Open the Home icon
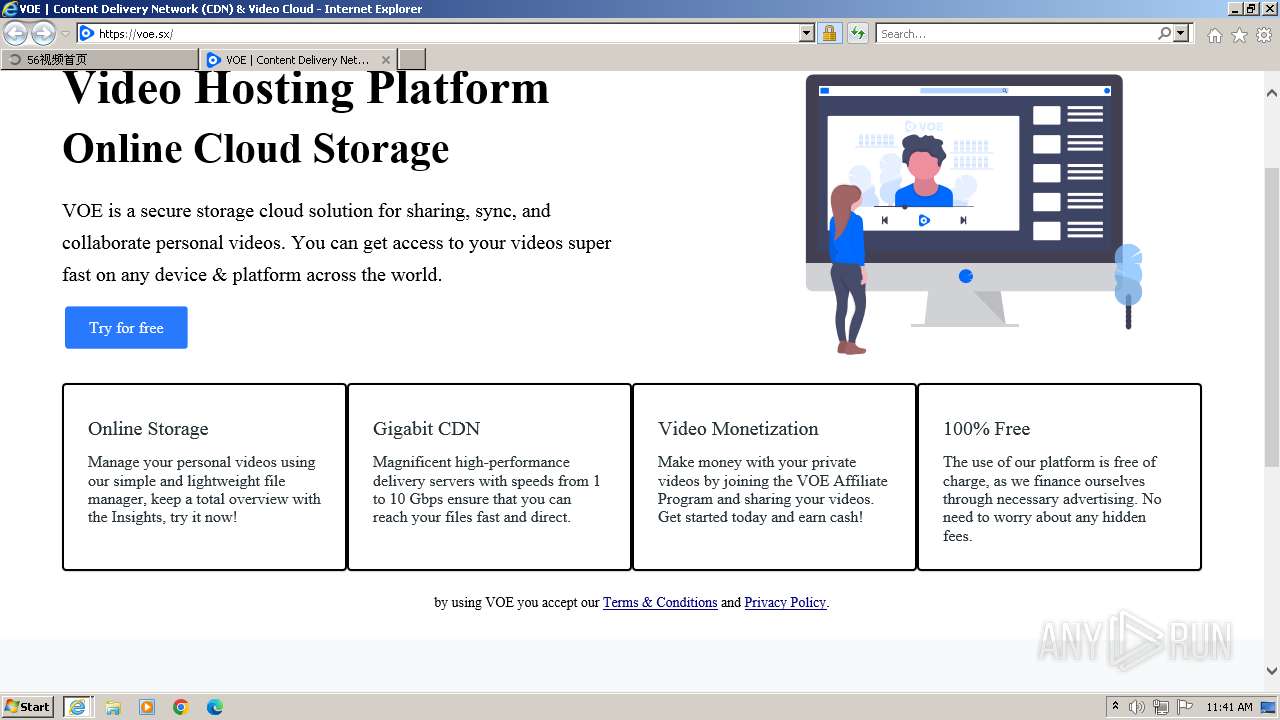Image resolution: width=1280 pixels, height=720 pixels. point(1214,35)
